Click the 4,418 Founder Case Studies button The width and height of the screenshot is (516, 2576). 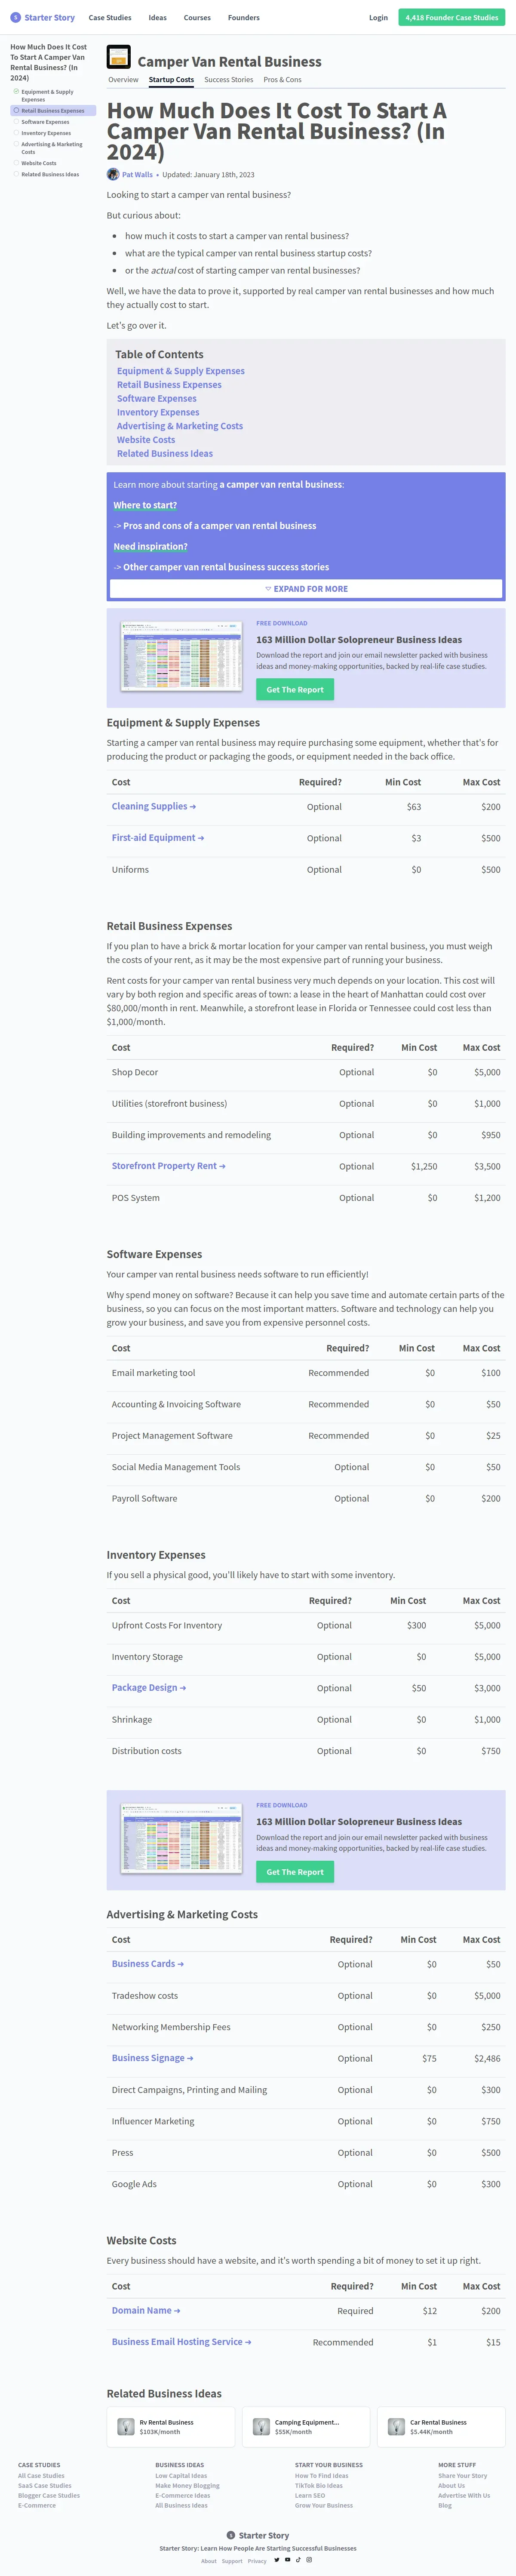[x=451, y=17]
